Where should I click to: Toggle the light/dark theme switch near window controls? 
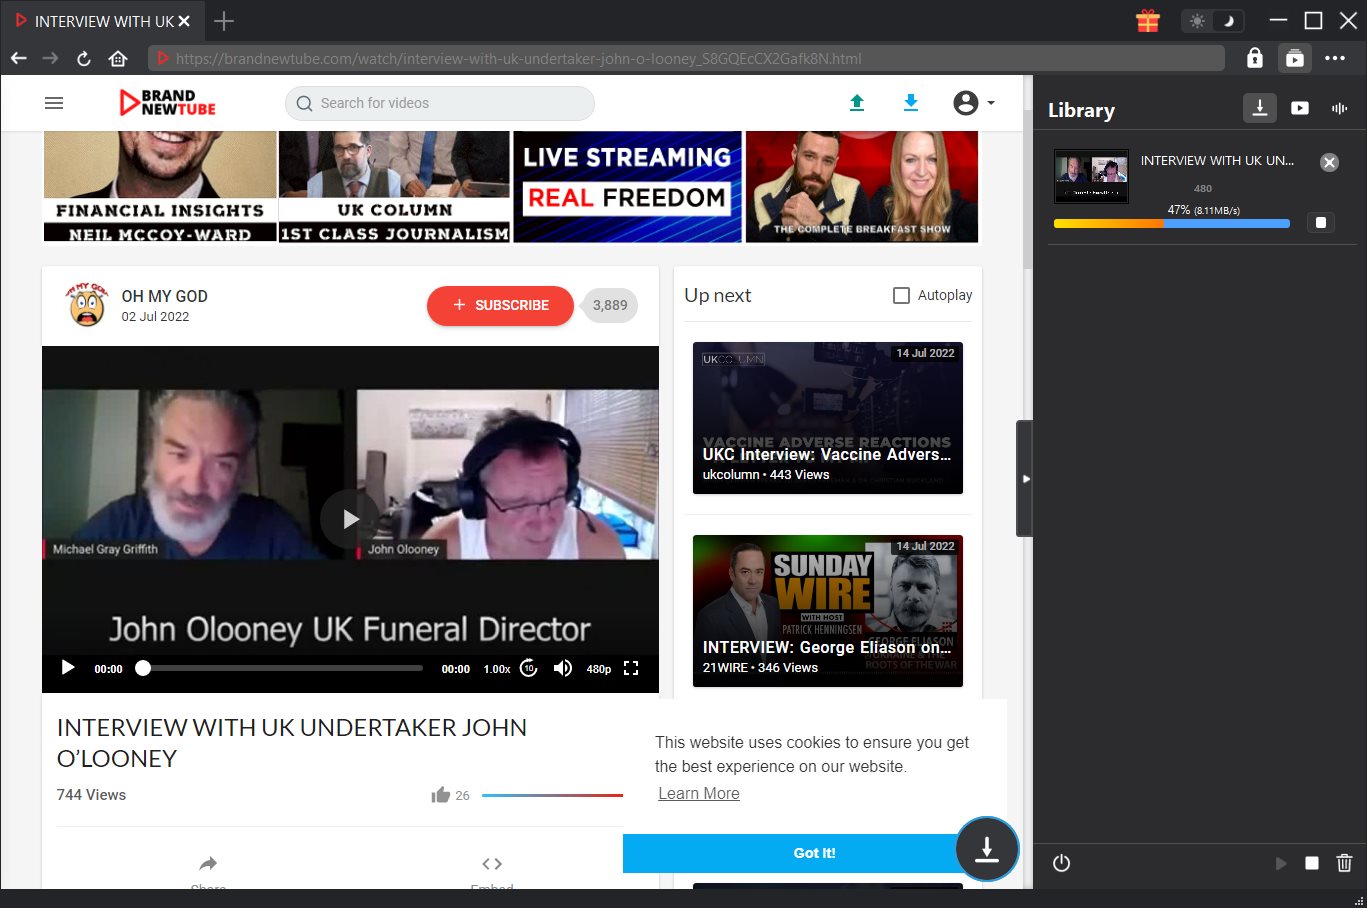[1212, 20]
